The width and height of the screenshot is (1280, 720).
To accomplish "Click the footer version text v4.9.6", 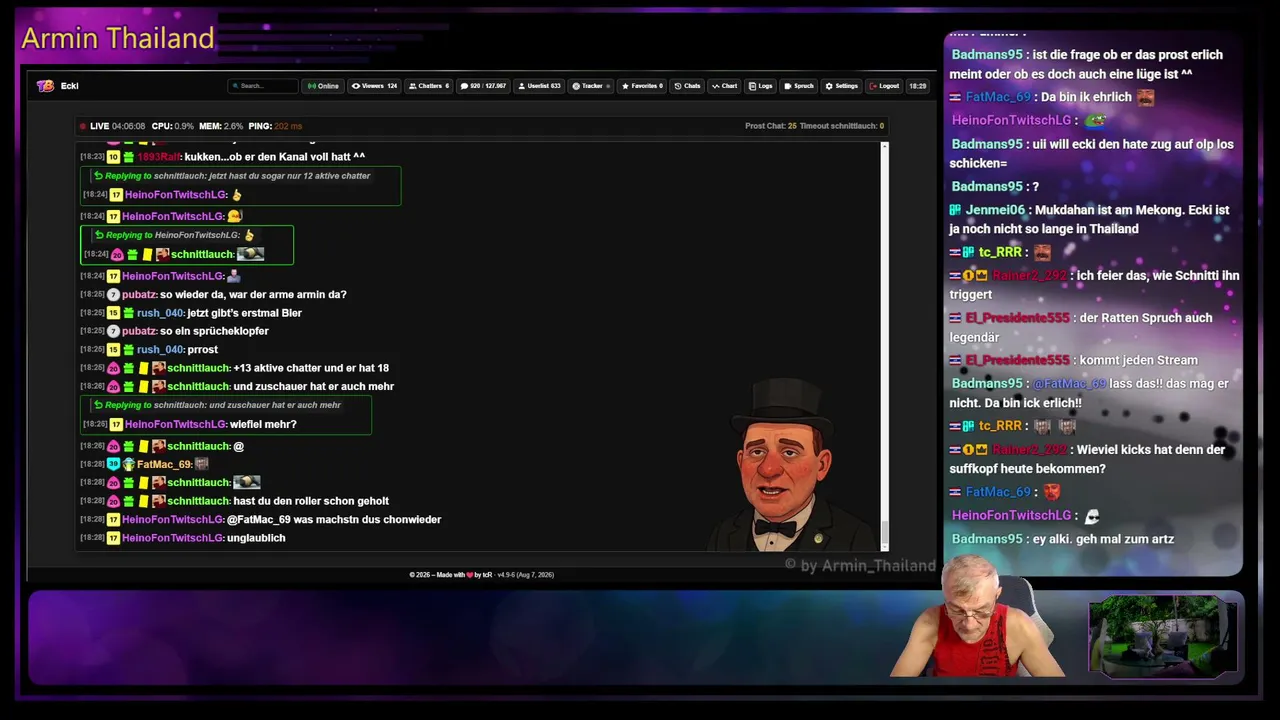I will [x=508, y=575].
